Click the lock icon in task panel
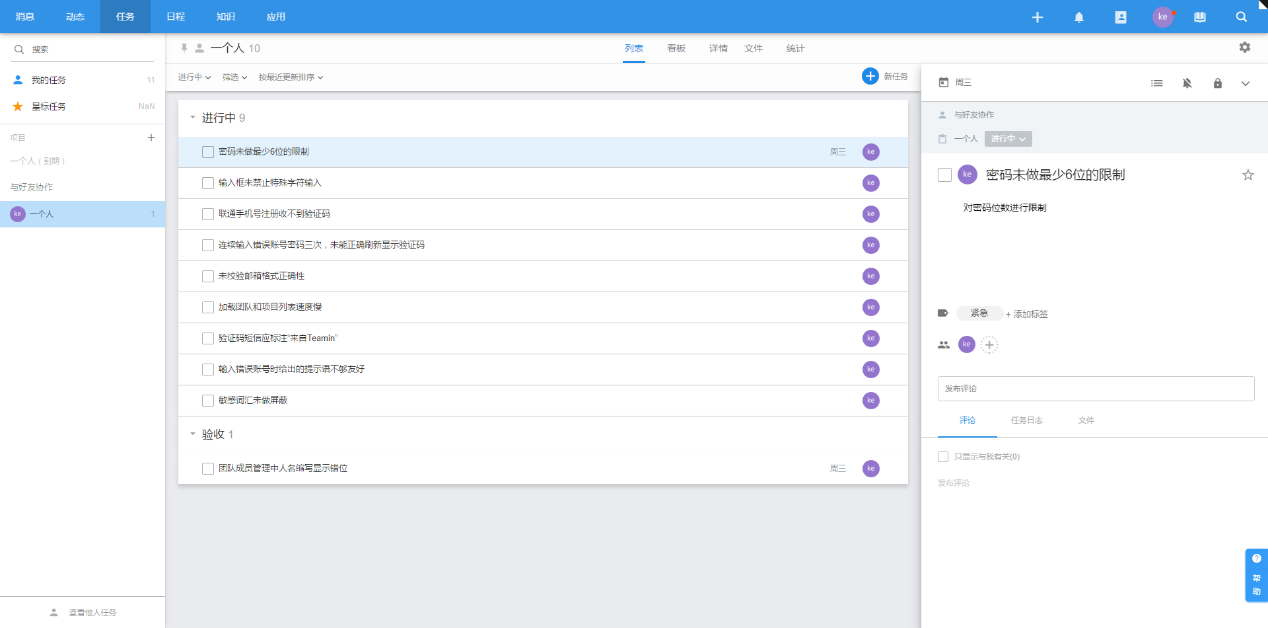 click(x=1217, y=83)
